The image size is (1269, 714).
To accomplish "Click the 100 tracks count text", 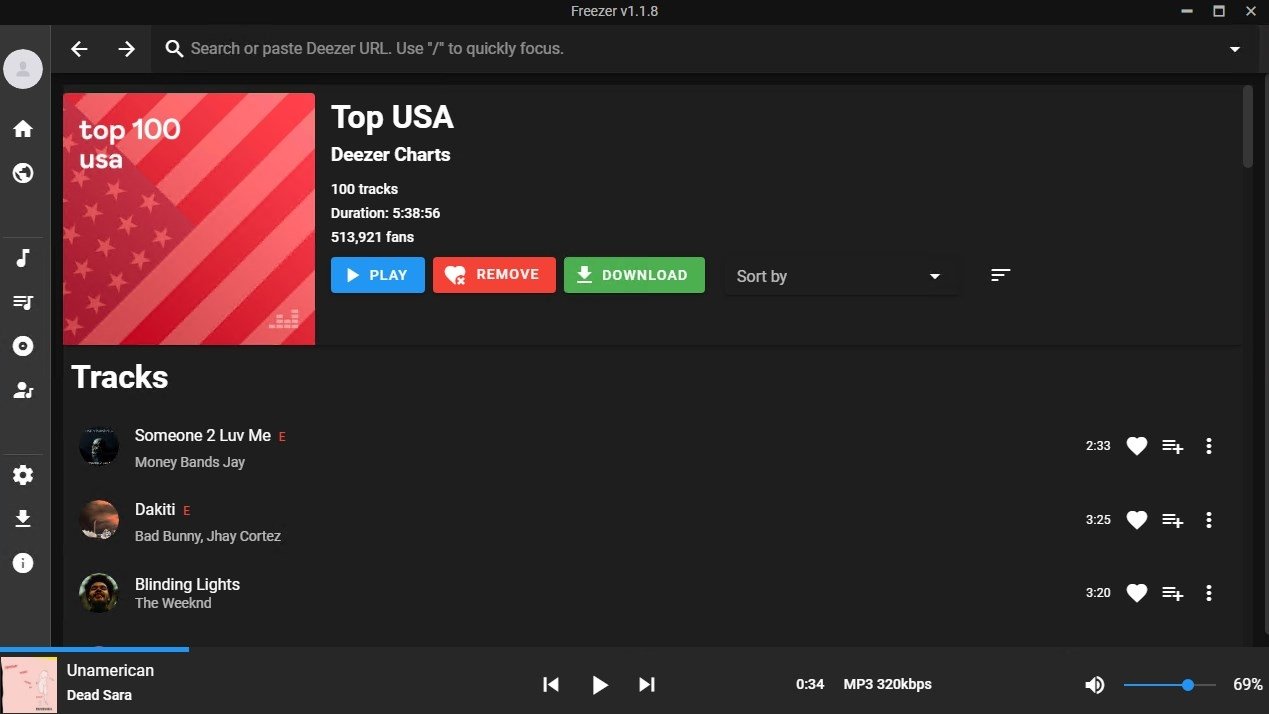I will (364, 189).
